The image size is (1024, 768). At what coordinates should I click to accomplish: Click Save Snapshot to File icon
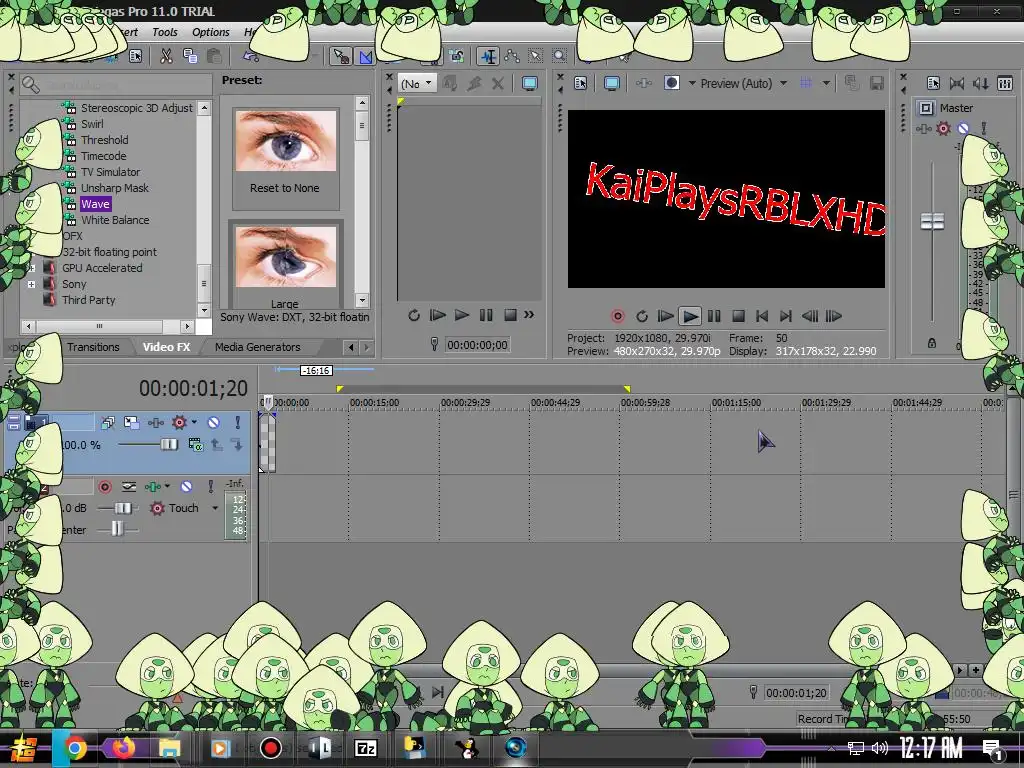876,83
